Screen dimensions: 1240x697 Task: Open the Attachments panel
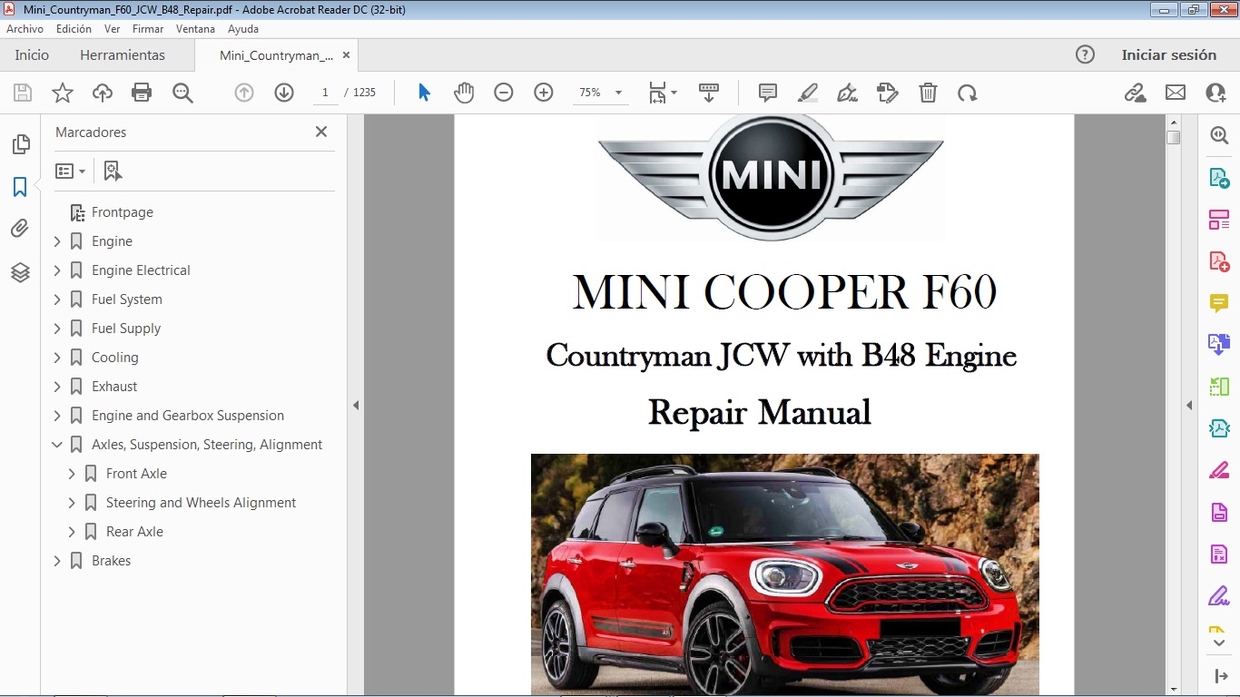[21, 228]
